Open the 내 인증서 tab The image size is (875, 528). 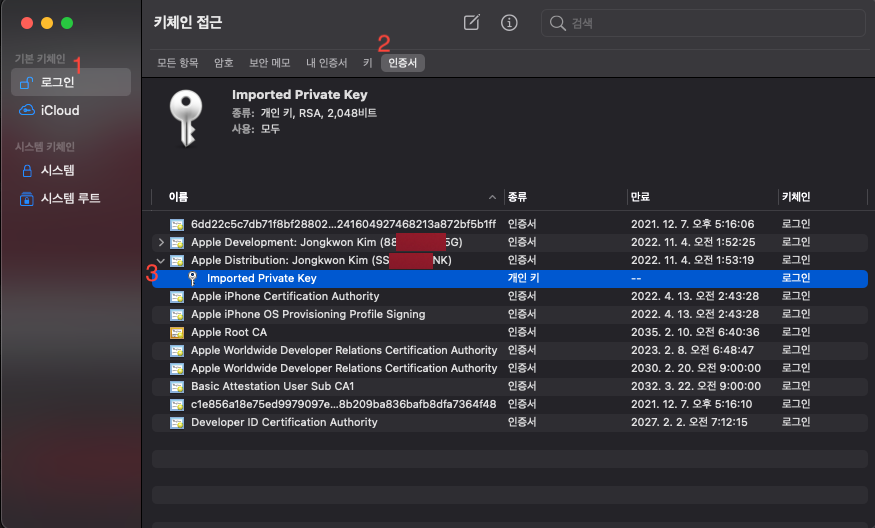pyautogui.click(x=326, y=63)
